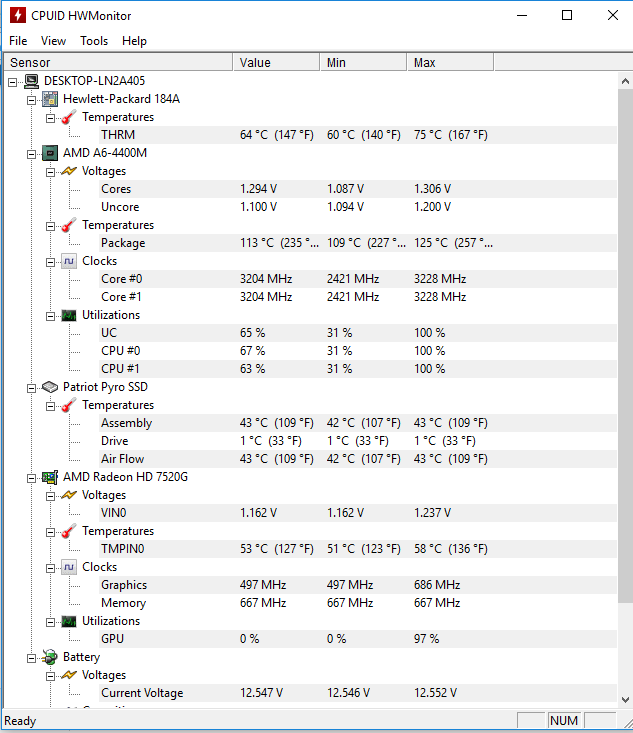Image resolution: width=633 pixels, height=733 pixels.
Task: Collapse the Patriot Pyro SSD node
Action: pyautogui.click(x=31, y=388)
